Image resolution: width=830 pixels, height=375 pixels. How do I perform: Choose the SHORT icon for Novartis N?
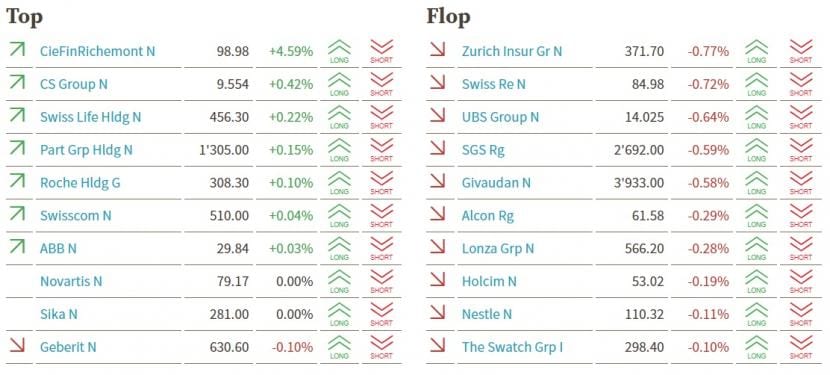tap(382, 281)
